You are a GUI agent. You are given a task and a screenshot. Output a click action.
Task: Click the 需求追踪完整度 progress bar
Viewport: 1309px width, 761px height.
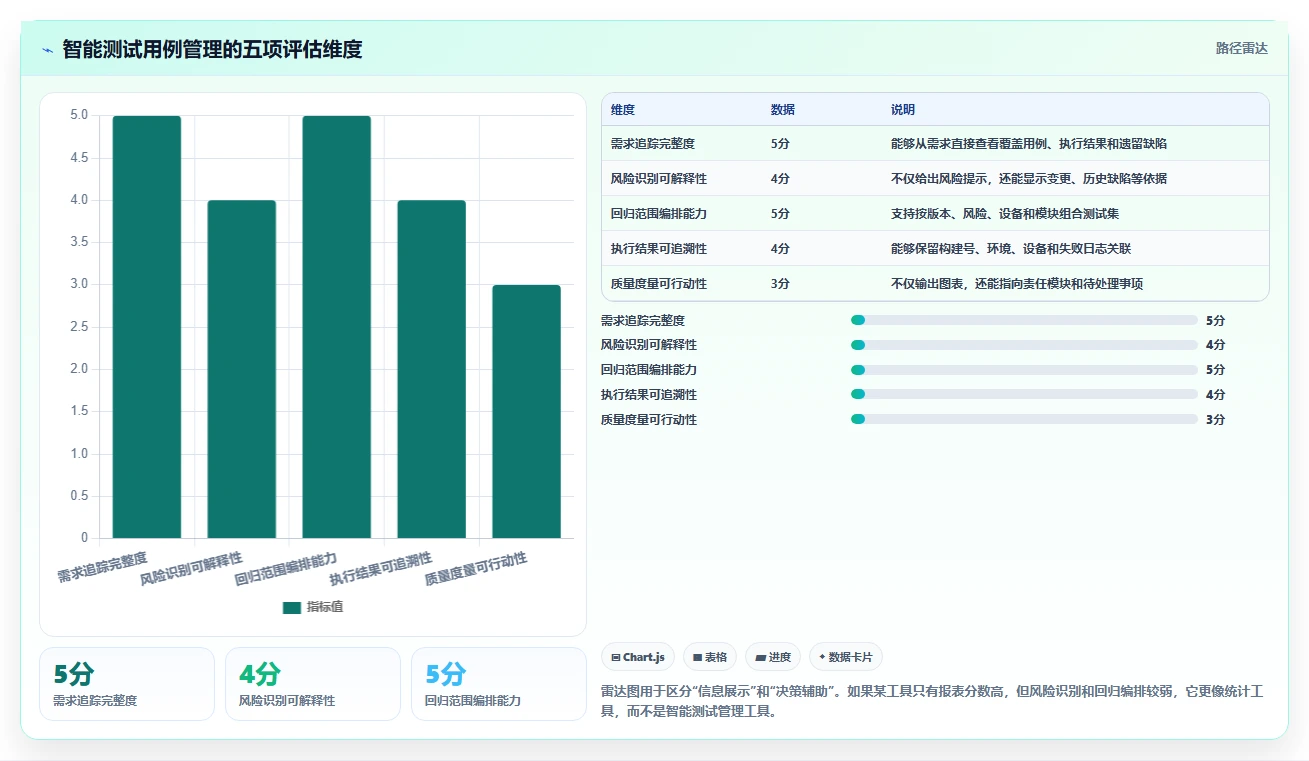[x=1024, y=320]
